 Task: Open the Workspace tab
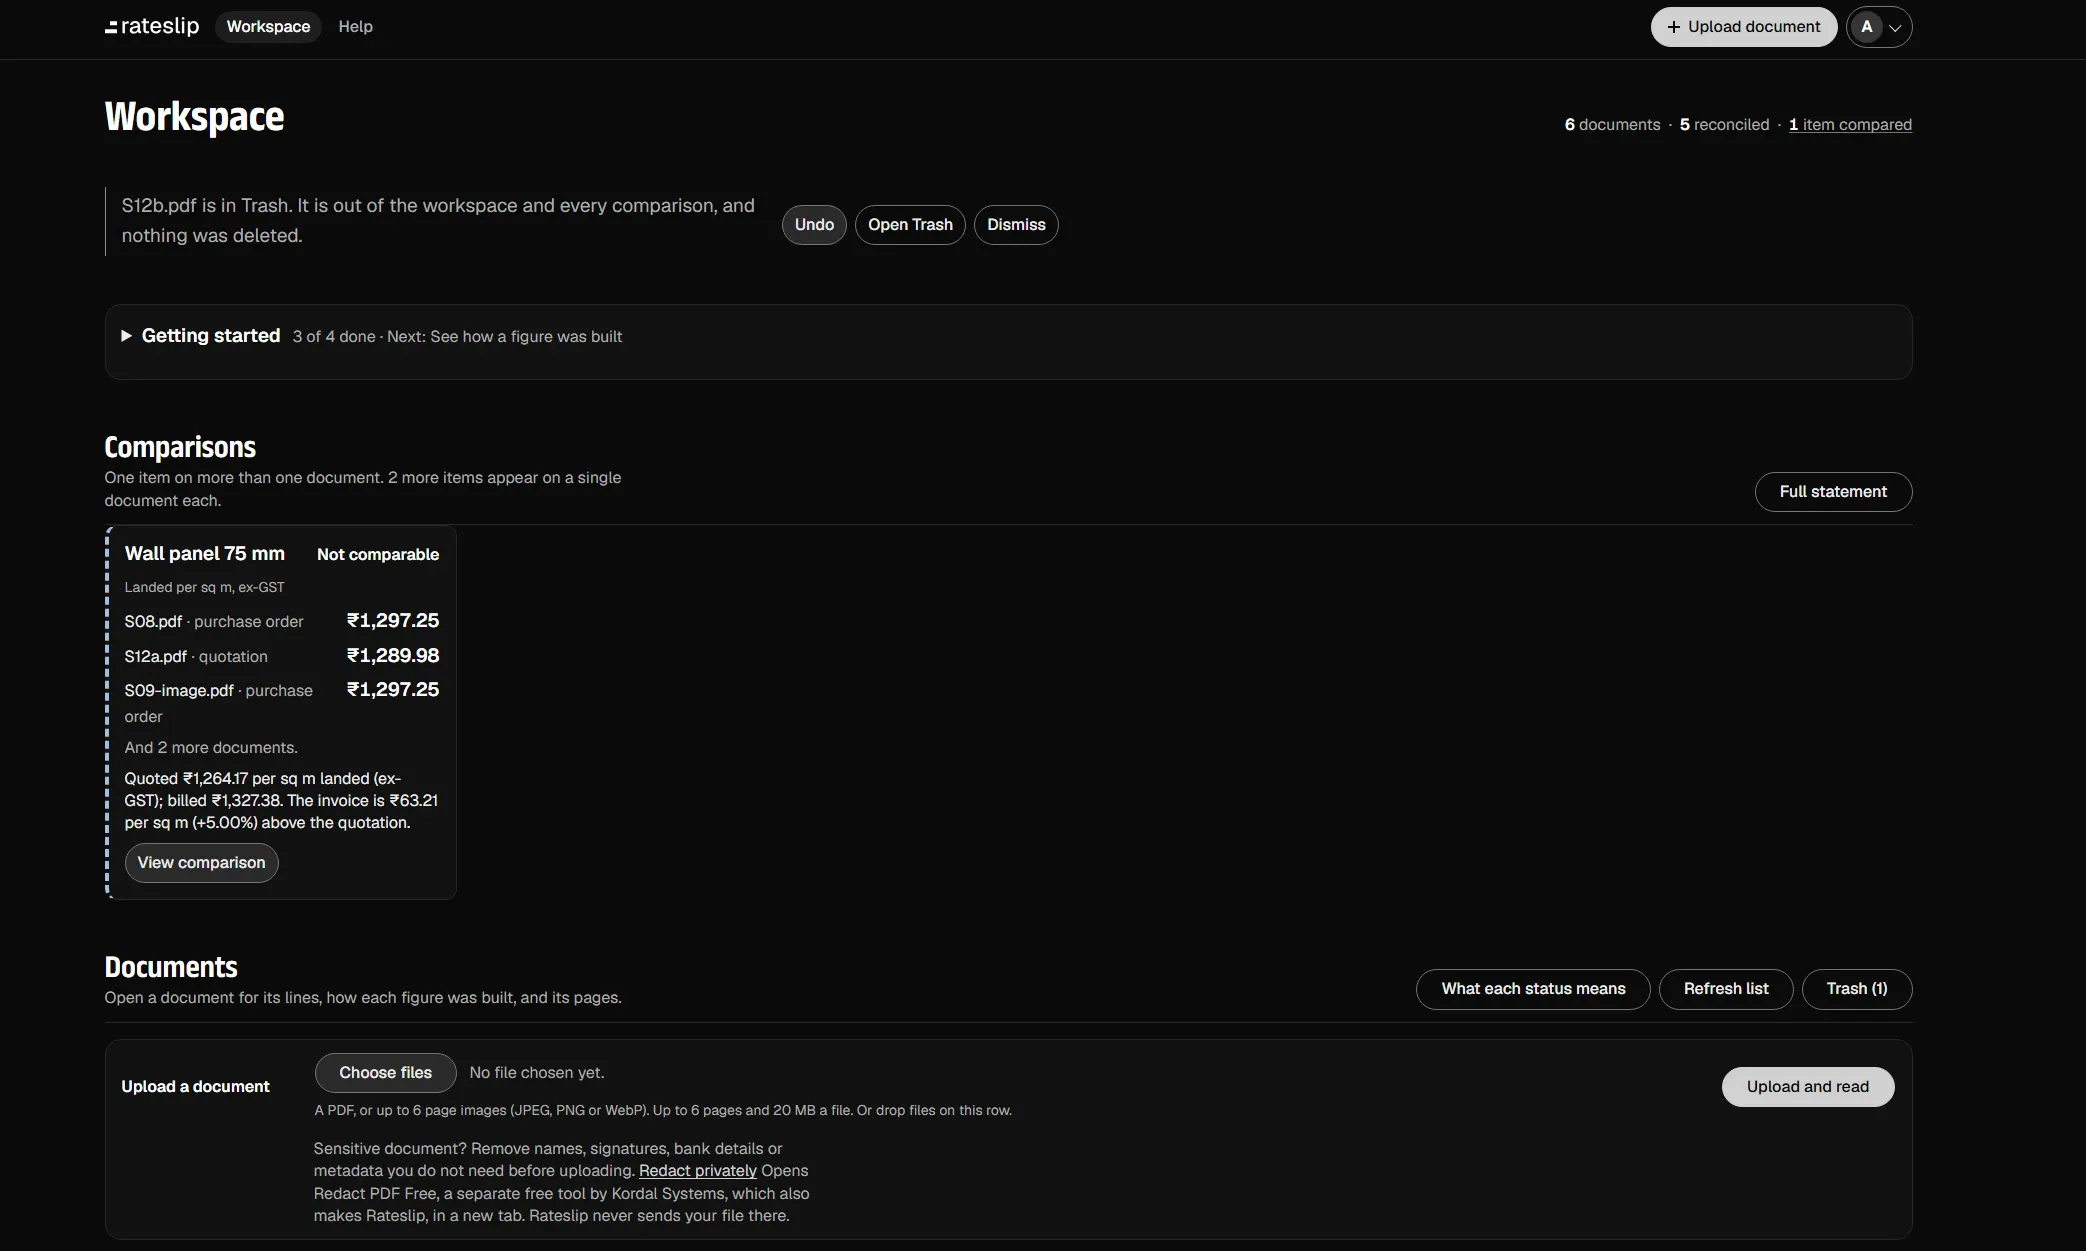tap(268, 27)
